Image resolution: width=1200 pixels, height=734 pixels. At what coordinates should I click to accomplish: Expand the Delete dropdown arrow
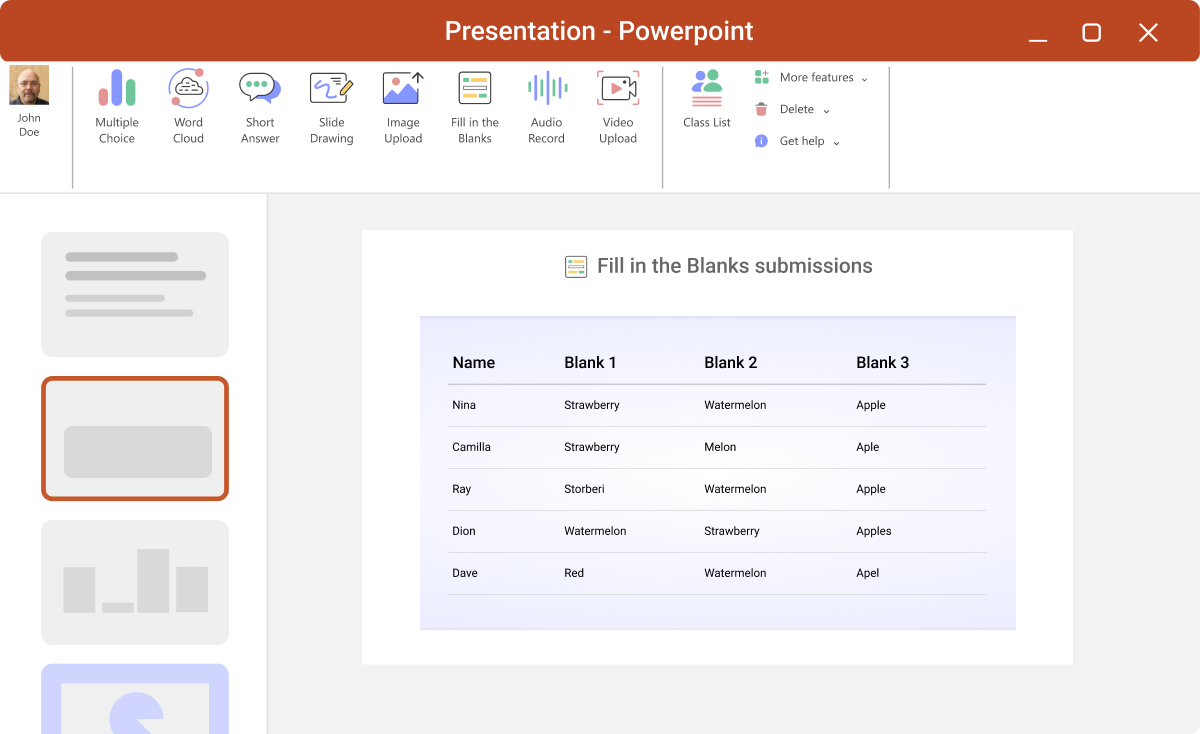(x=826, y=110)
